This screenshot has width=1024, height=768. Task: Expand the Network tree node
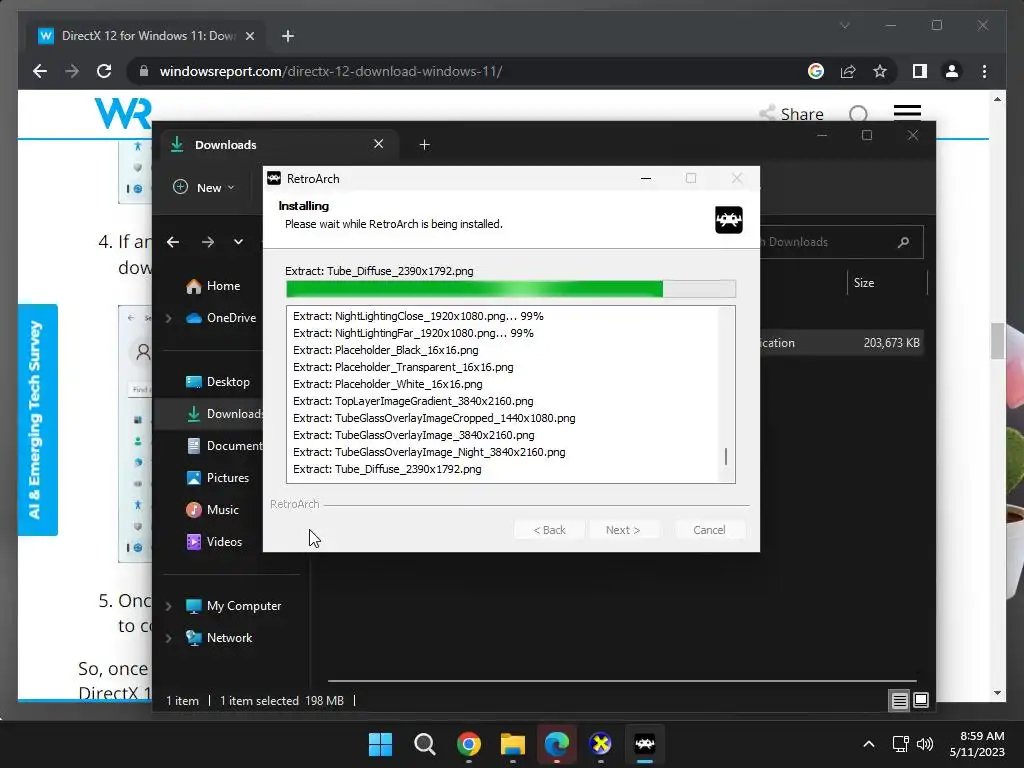pos(168,638)
